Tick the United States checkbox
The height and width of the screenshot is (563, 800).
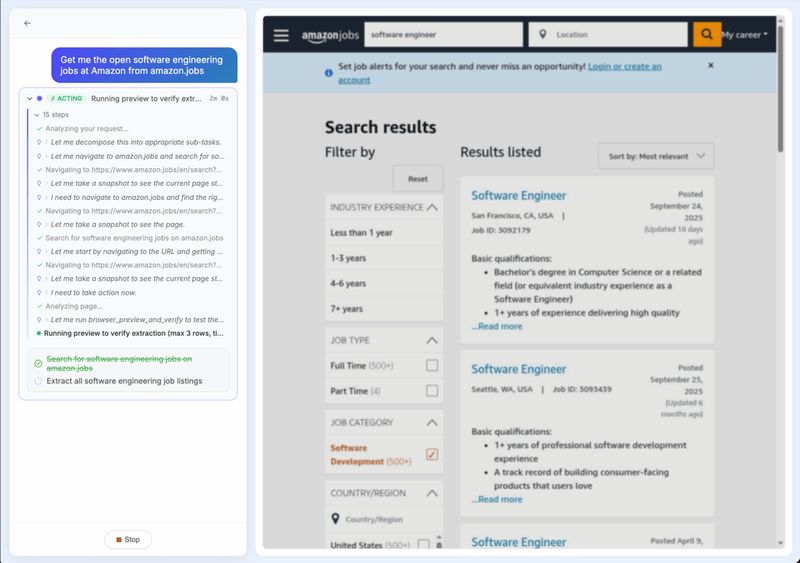(423, 545)
